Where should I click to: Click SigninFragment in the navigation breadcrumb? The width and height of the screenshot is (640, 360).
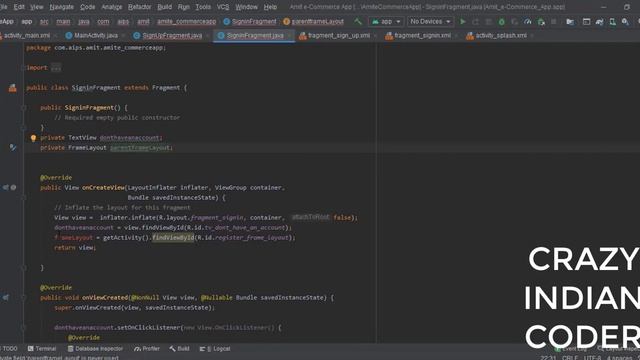(250, 22)
